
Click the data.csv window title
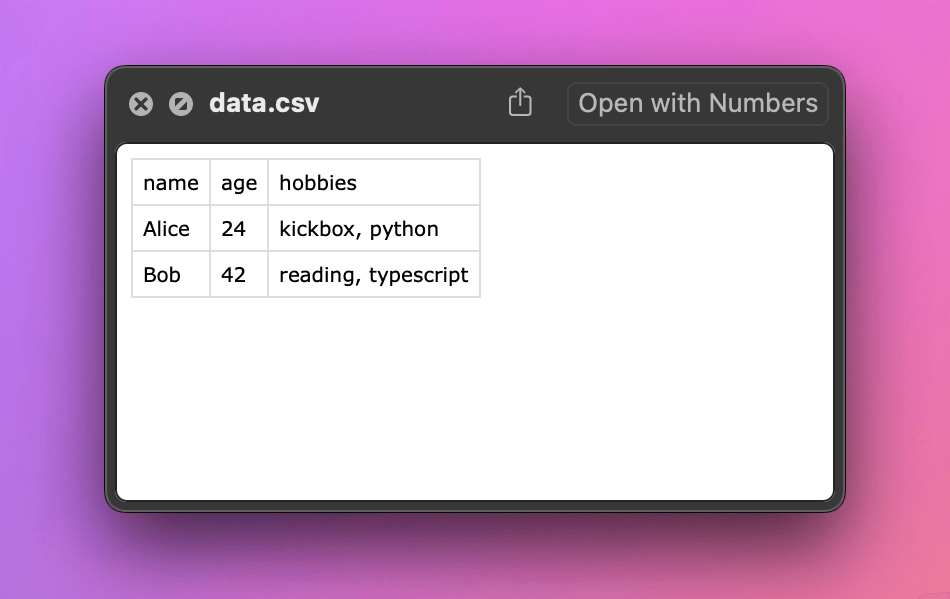(264, 103)
